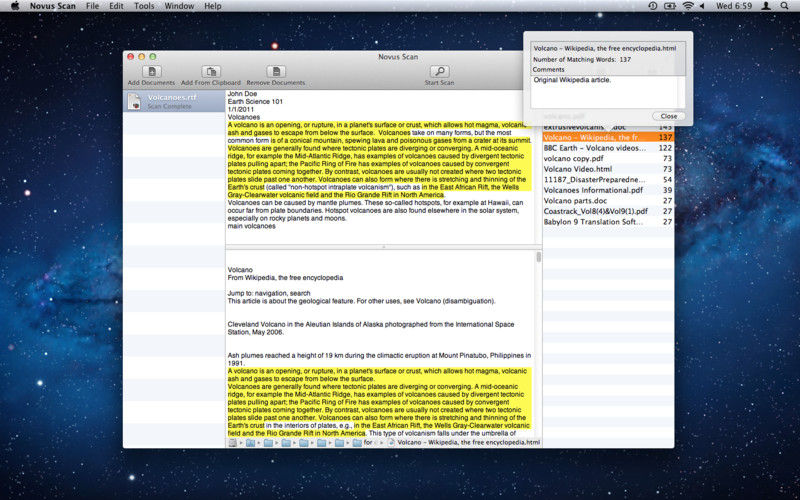The image size is (800, 500).
Task: Click the Time Machine menu bar icon
Action: point(653,6)
